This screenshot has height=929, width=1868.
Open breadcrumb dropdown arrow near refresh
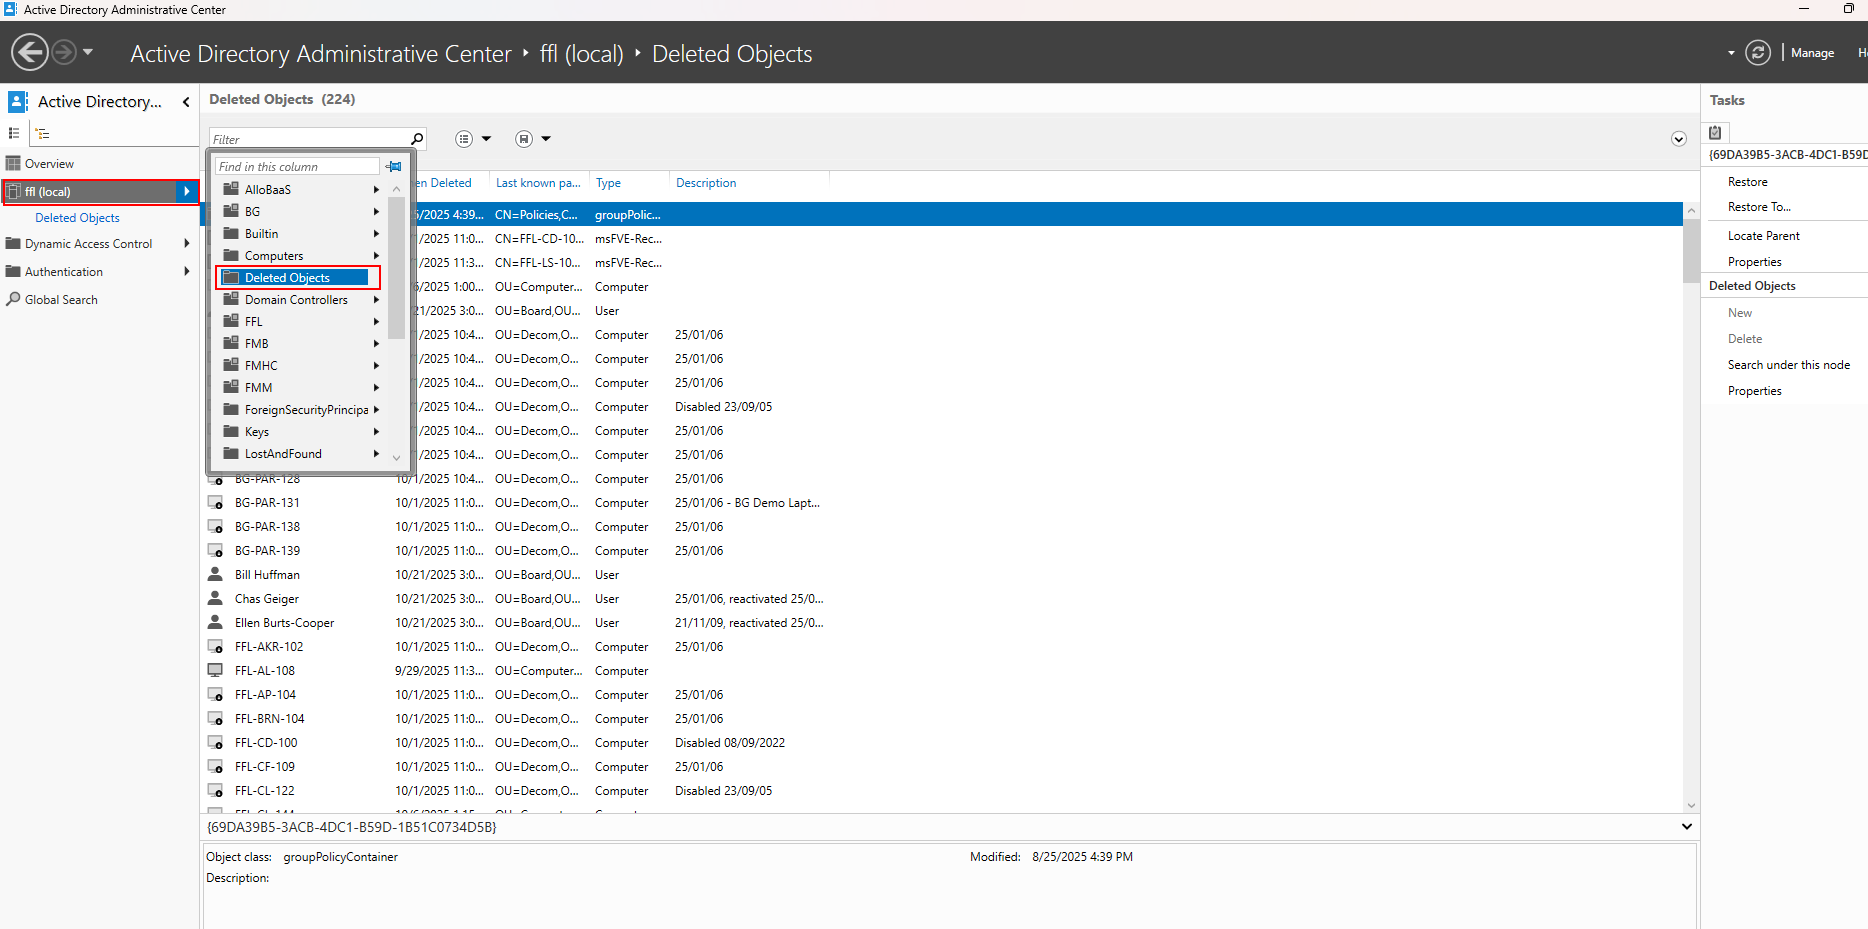coord(1731,53)
